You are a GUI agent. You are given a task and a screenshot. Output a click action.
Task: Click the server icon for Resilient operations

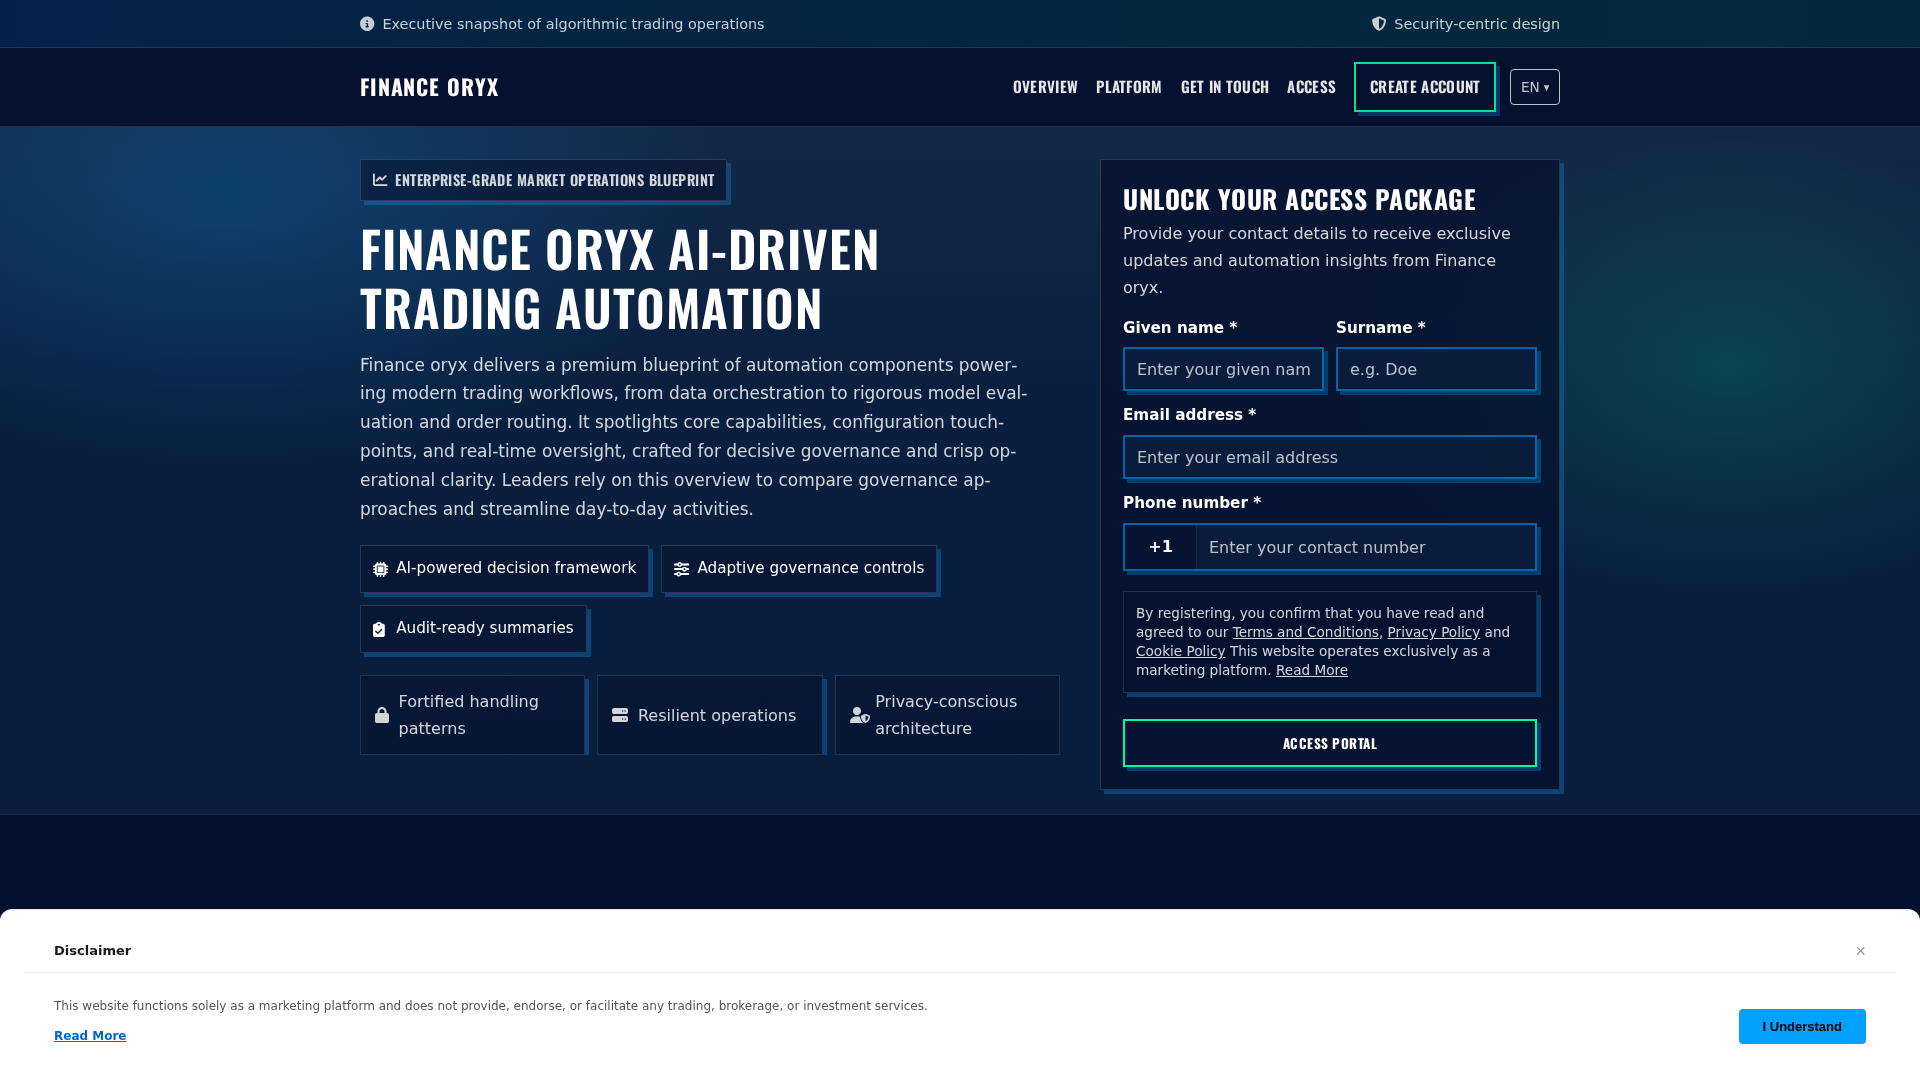[620, 715]
